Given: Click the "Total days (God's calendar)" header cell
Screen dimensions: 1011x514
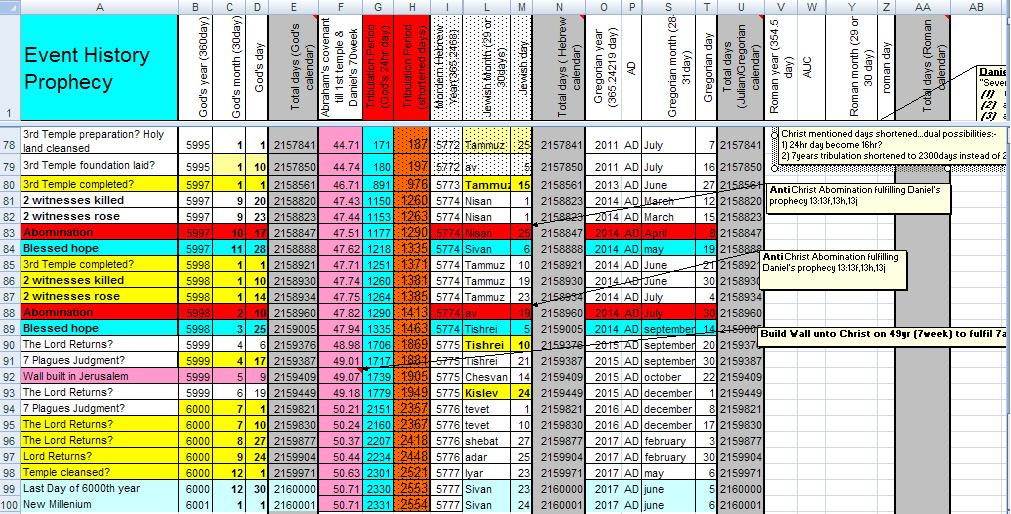Looking at the screenshot, I should click(293, 68).
